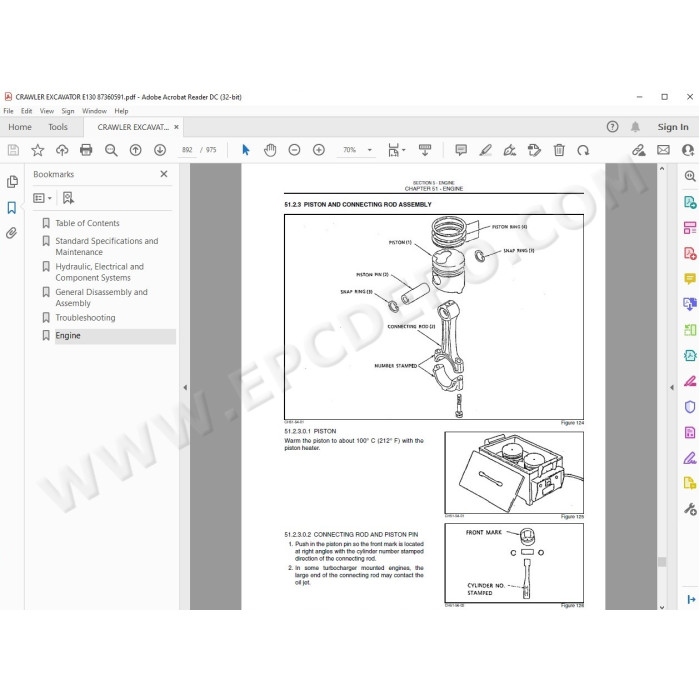Click the 70% zoom value field
Screen dimensions: 700x700
point(350,150)
